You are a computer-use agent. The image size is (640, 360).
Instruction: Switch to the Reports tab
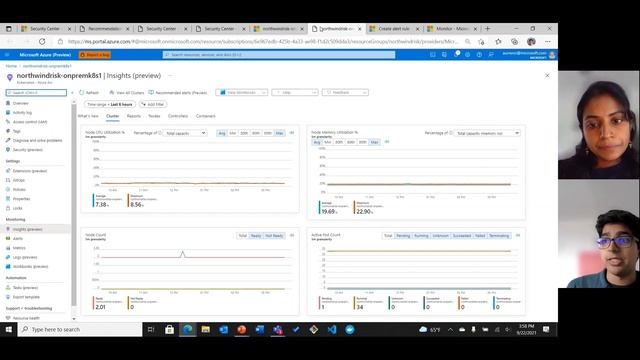[x=133, y=116]
